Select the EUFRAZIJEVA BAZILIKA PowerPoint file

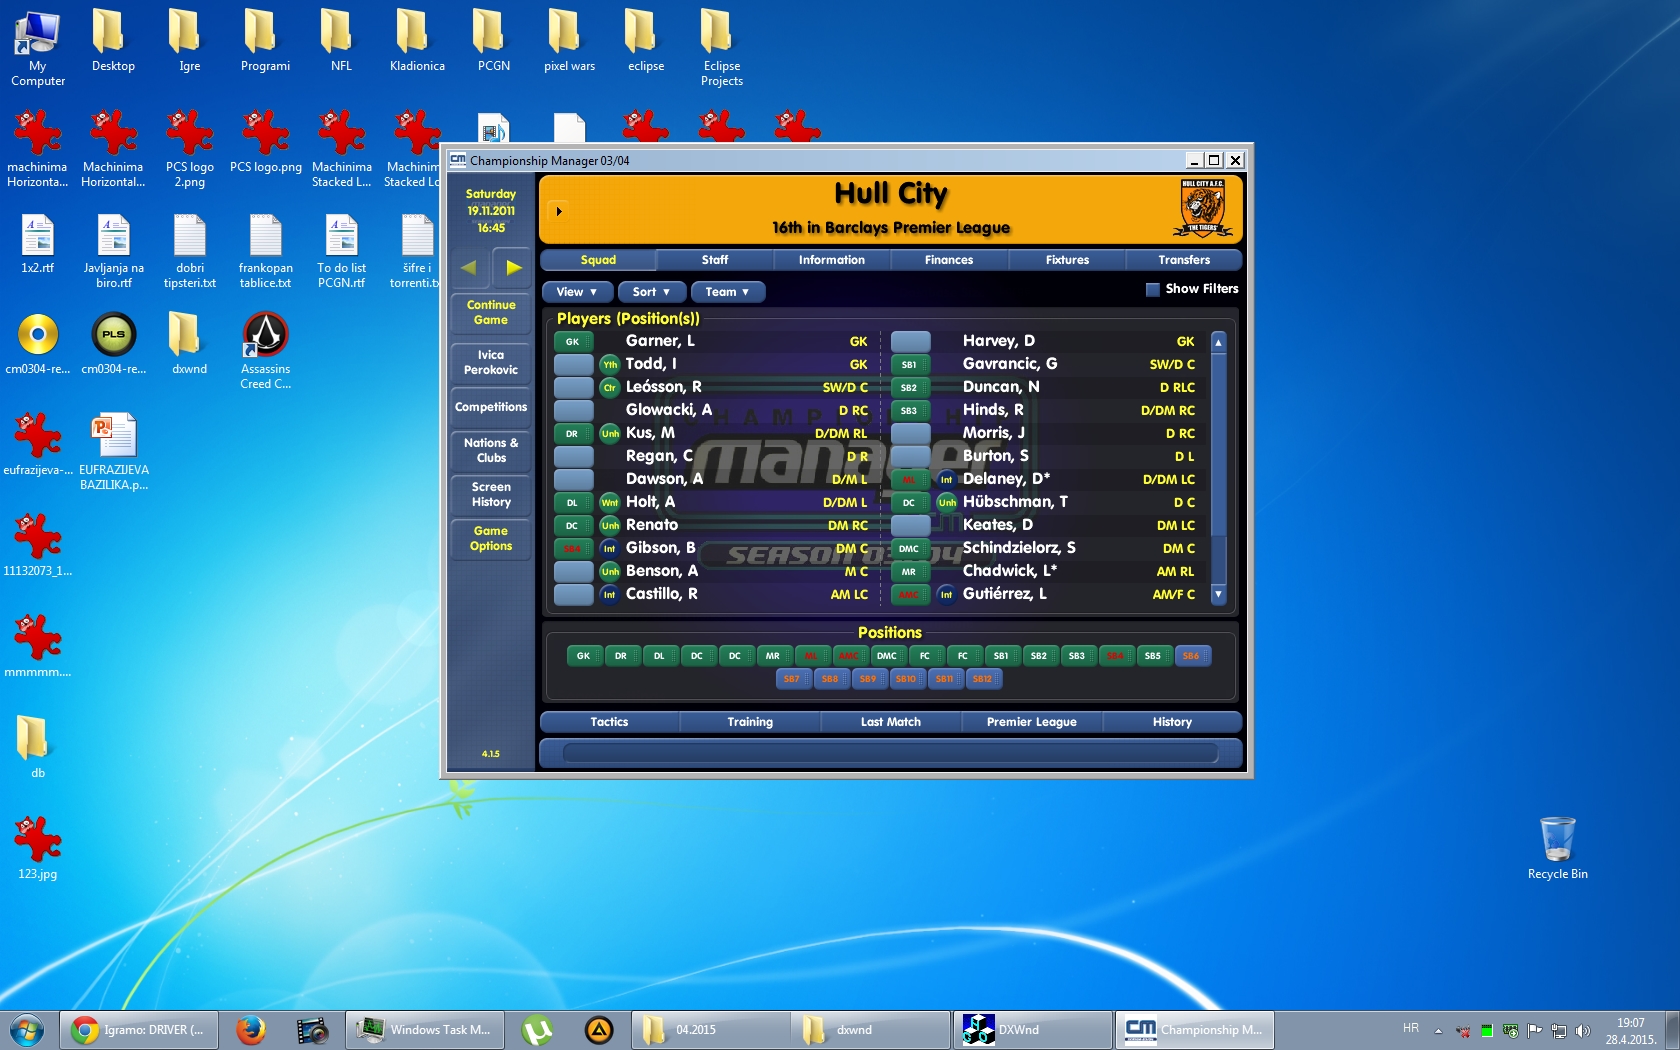[x=114, y=451]
